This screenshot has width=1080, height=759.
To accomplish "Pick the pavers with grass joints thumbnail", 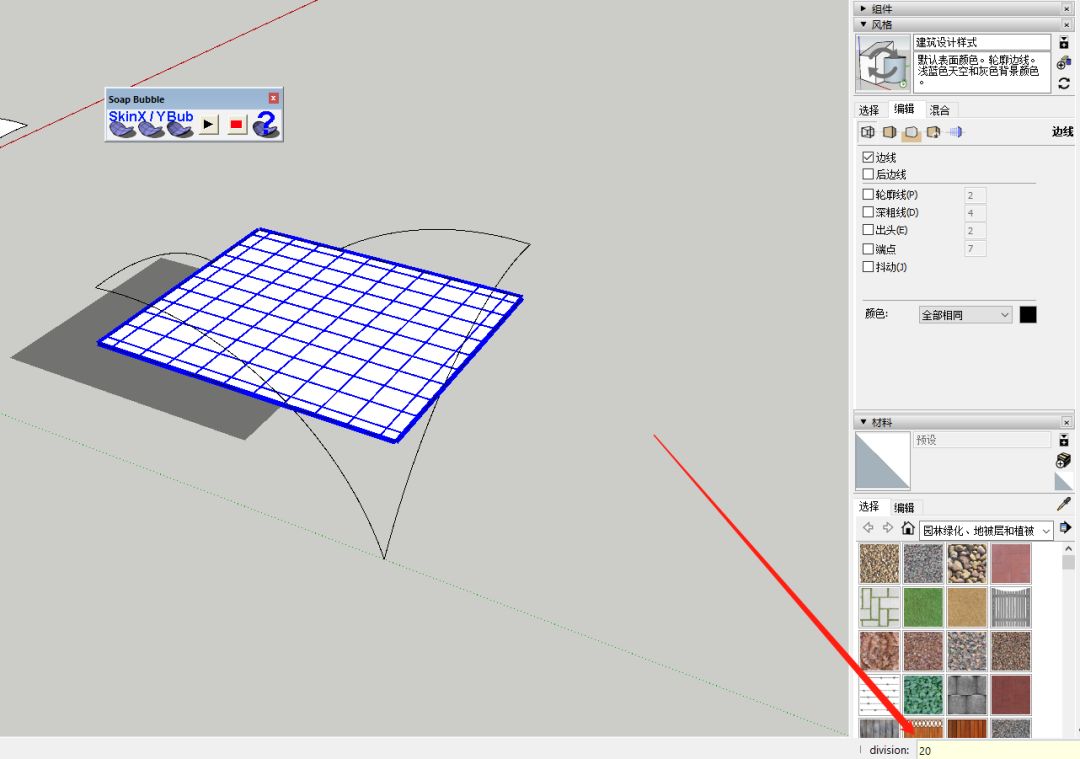I will pos(880,607).
